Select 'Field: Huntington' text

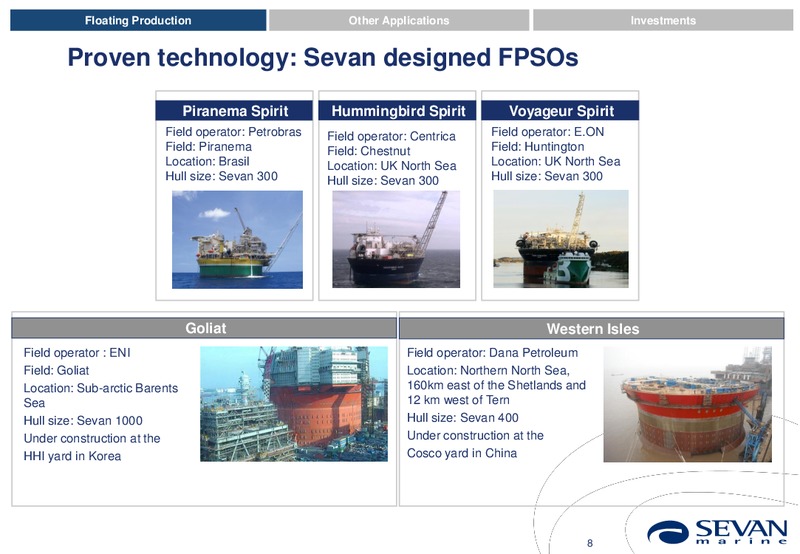click(537, 146)
